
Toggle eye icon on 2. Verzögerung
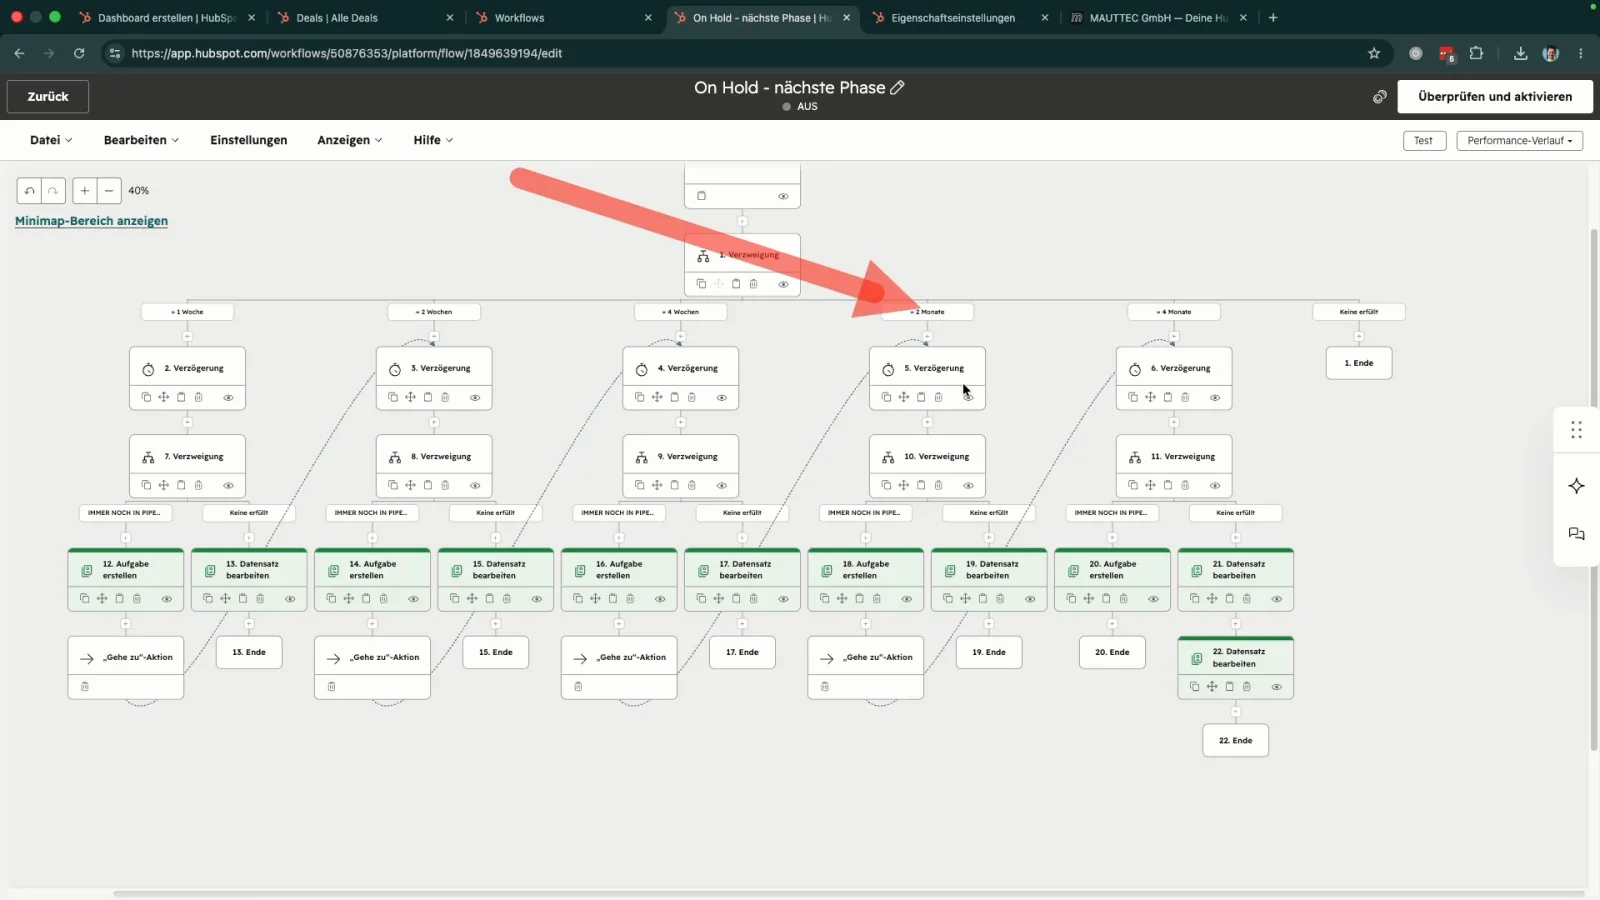pos(228,398)
